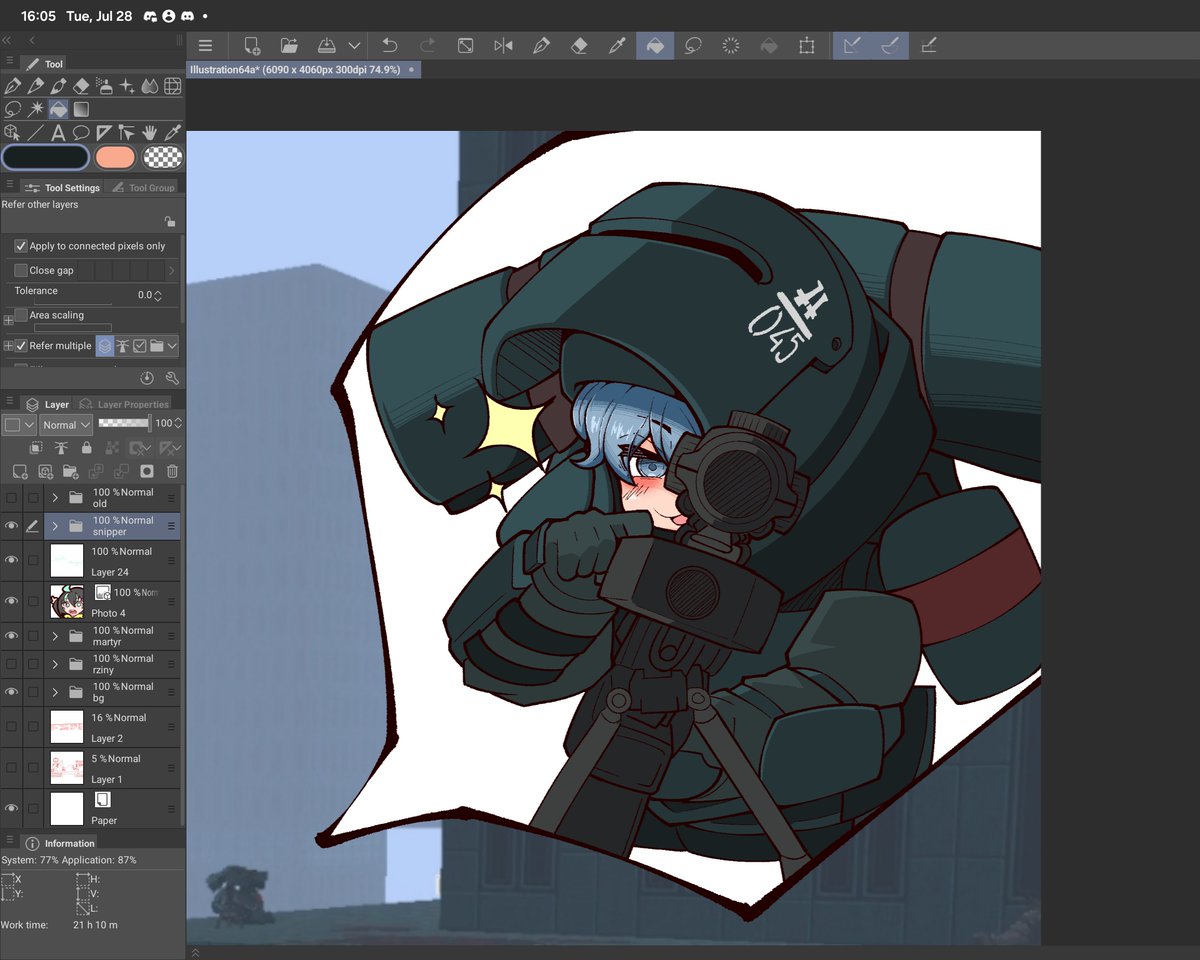The width and height of the screenshot is (1200, 960).
Task: Click the Delete layer trash icon
Action: 172,471
